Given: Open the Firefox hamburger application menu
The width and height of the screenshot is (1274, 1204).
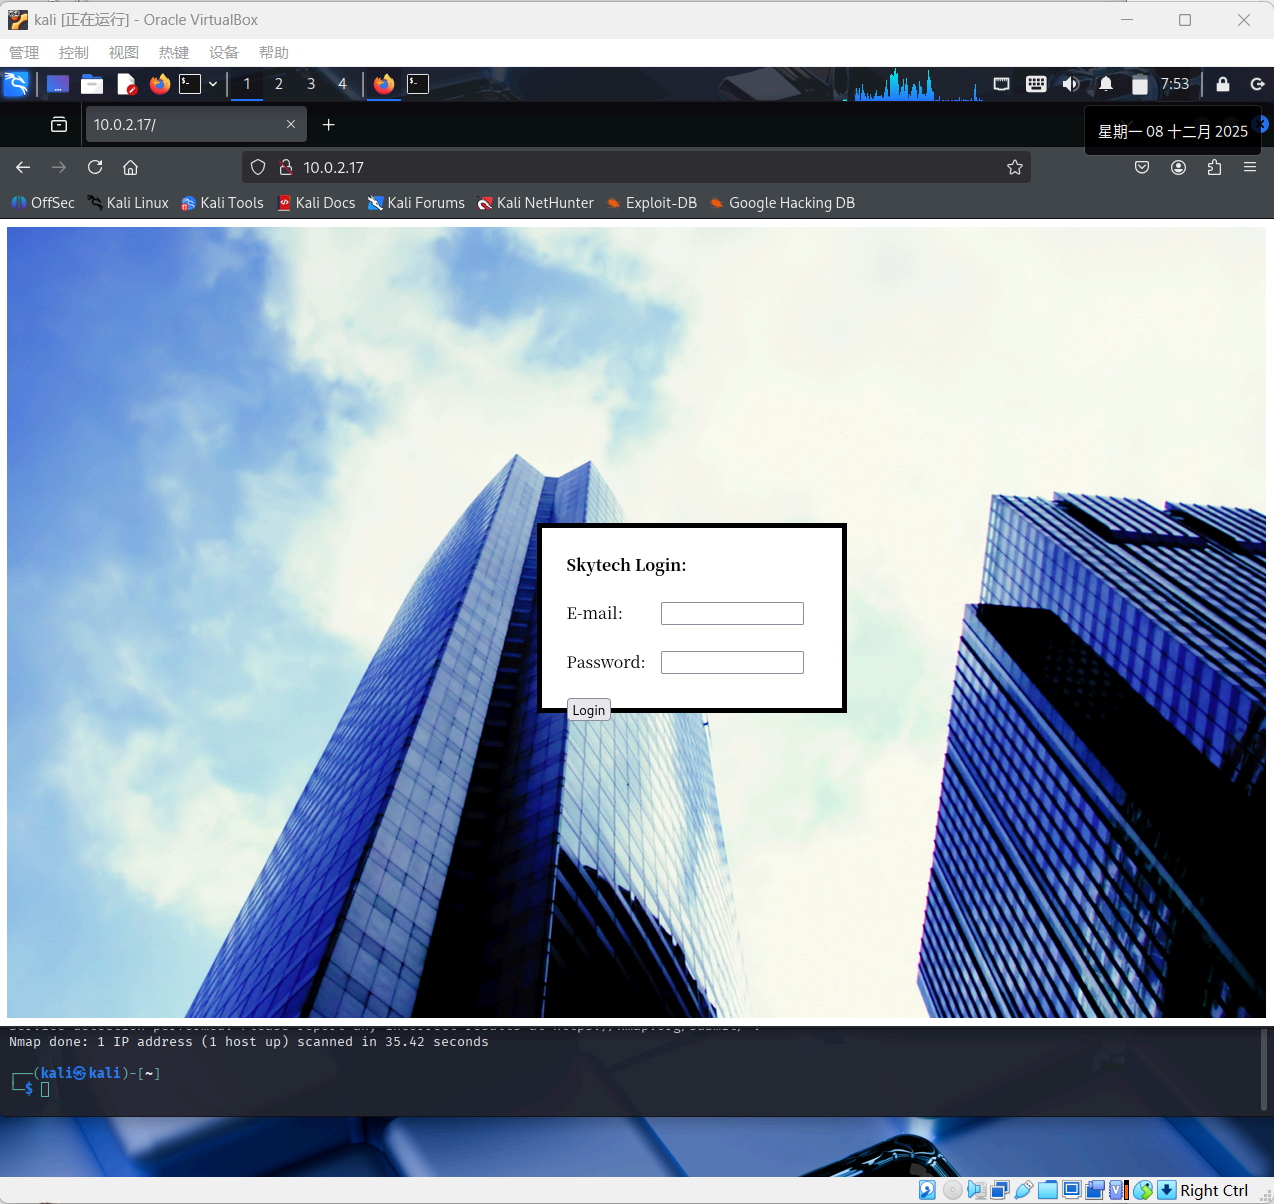Looking at the screenshot, I should pos(1250,167).
